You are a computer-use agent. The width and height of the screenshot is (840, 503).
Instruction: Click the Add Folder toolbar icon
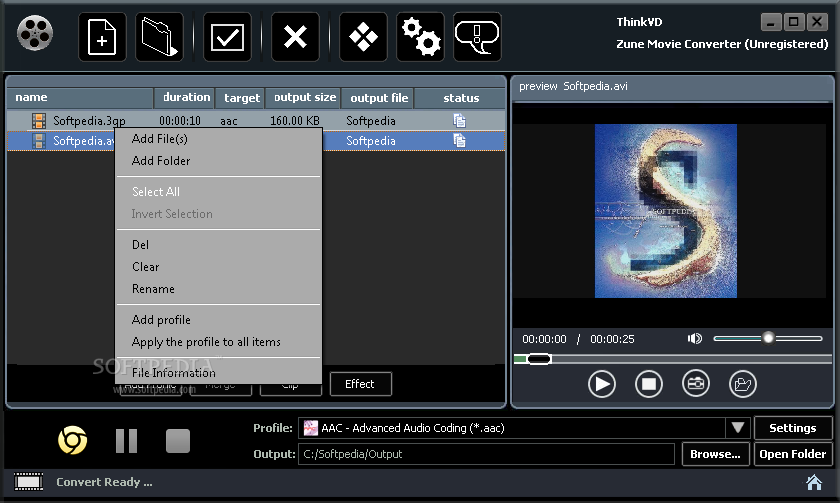160,37
